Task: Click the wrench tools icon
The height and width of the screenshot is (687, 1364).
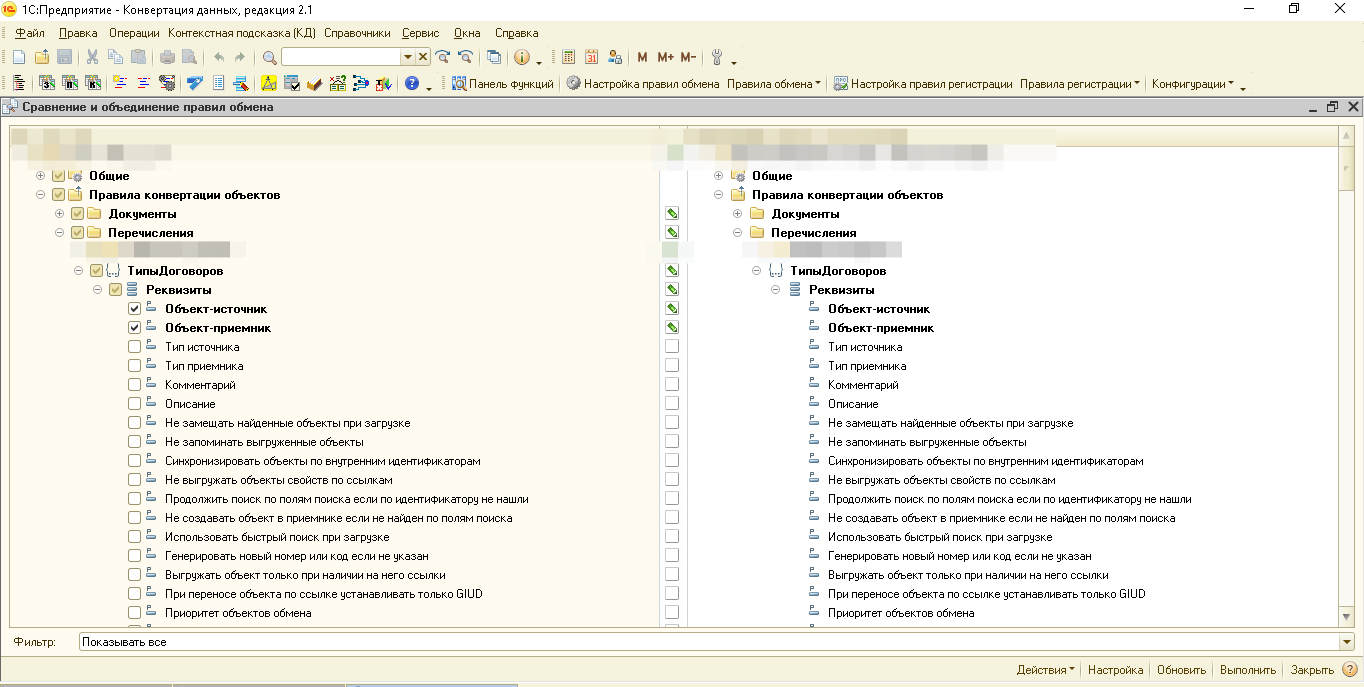Action: [716, 57]
